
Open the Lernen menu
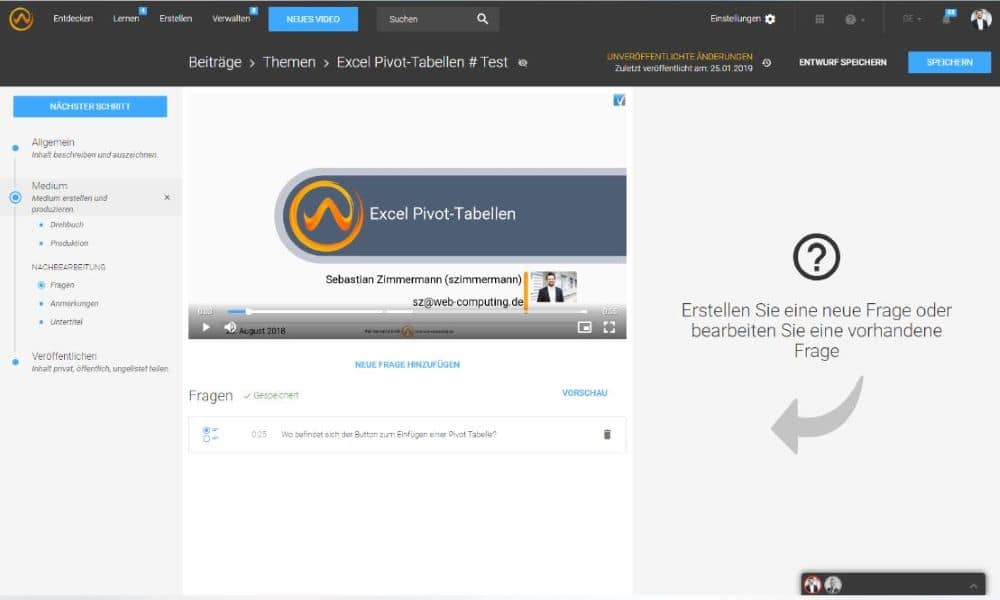pos(126,18)
